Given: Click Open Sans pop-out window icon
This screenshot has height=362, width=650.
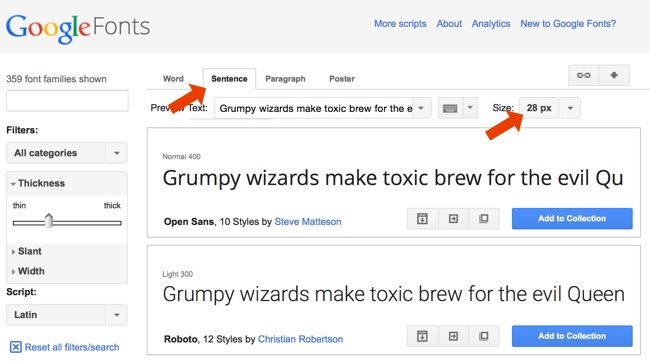Looking at the screenshot, I should point(484,219).
